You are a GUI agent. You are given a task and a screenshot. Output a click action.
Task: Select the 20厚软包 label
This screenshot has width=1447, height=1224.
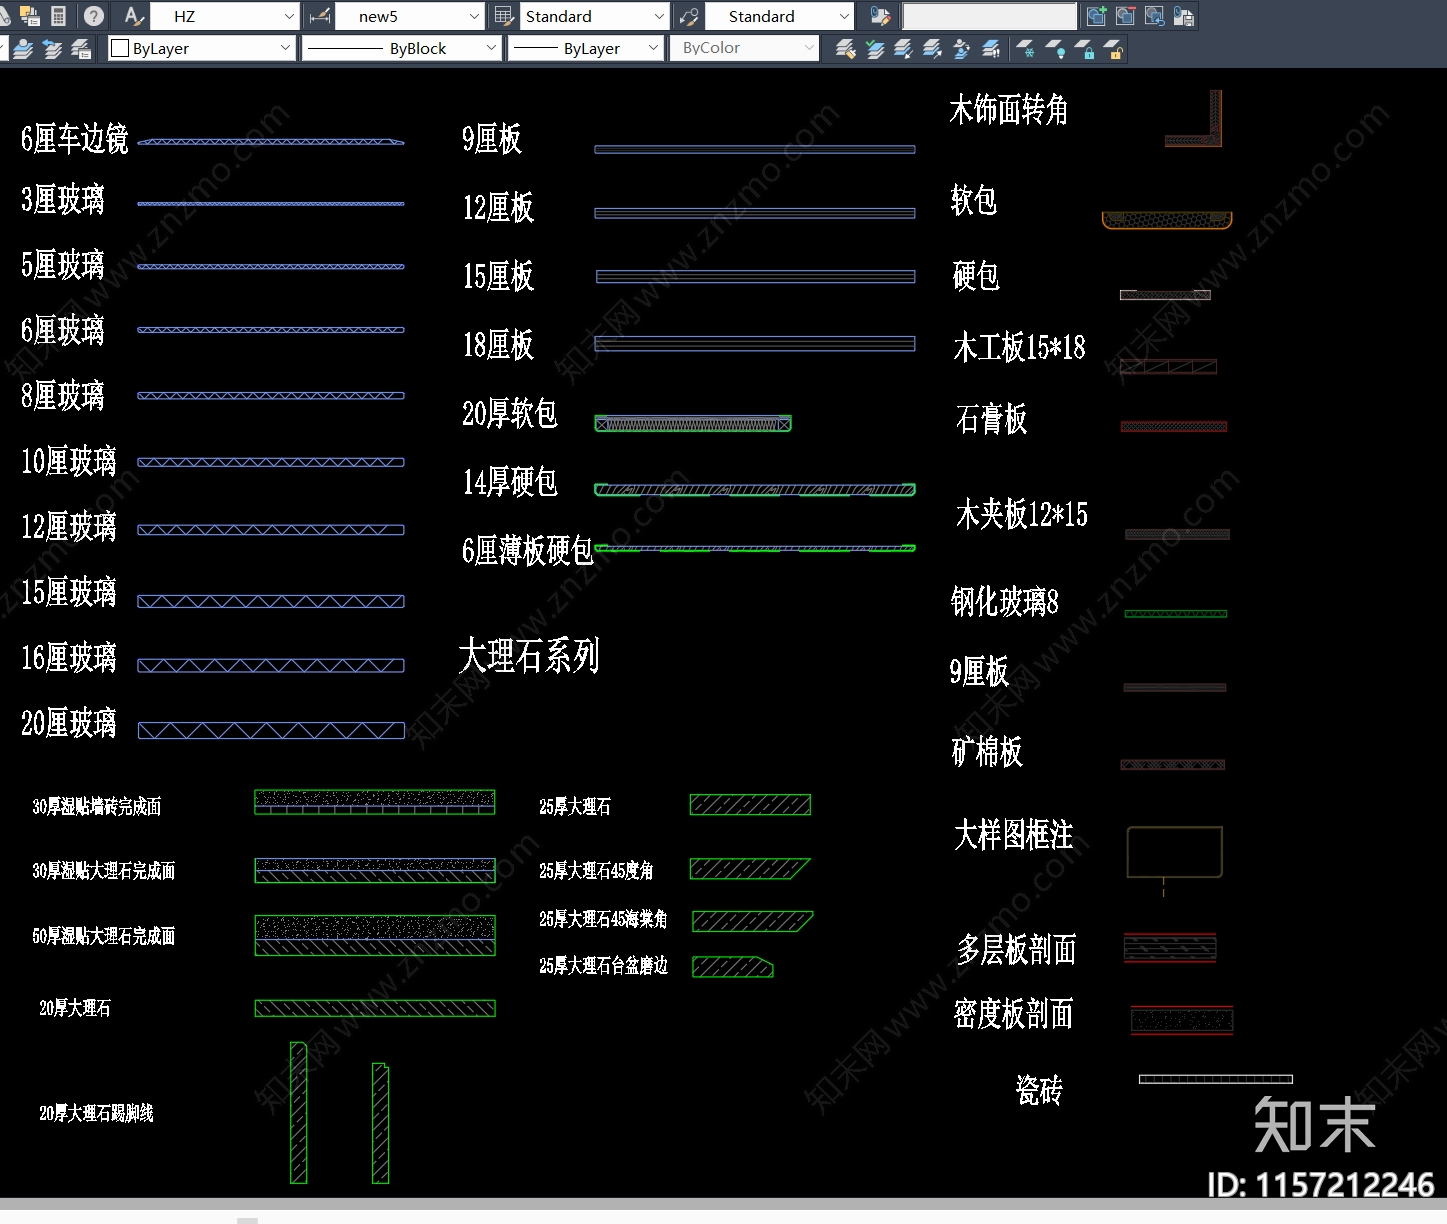tap(510, 413)
